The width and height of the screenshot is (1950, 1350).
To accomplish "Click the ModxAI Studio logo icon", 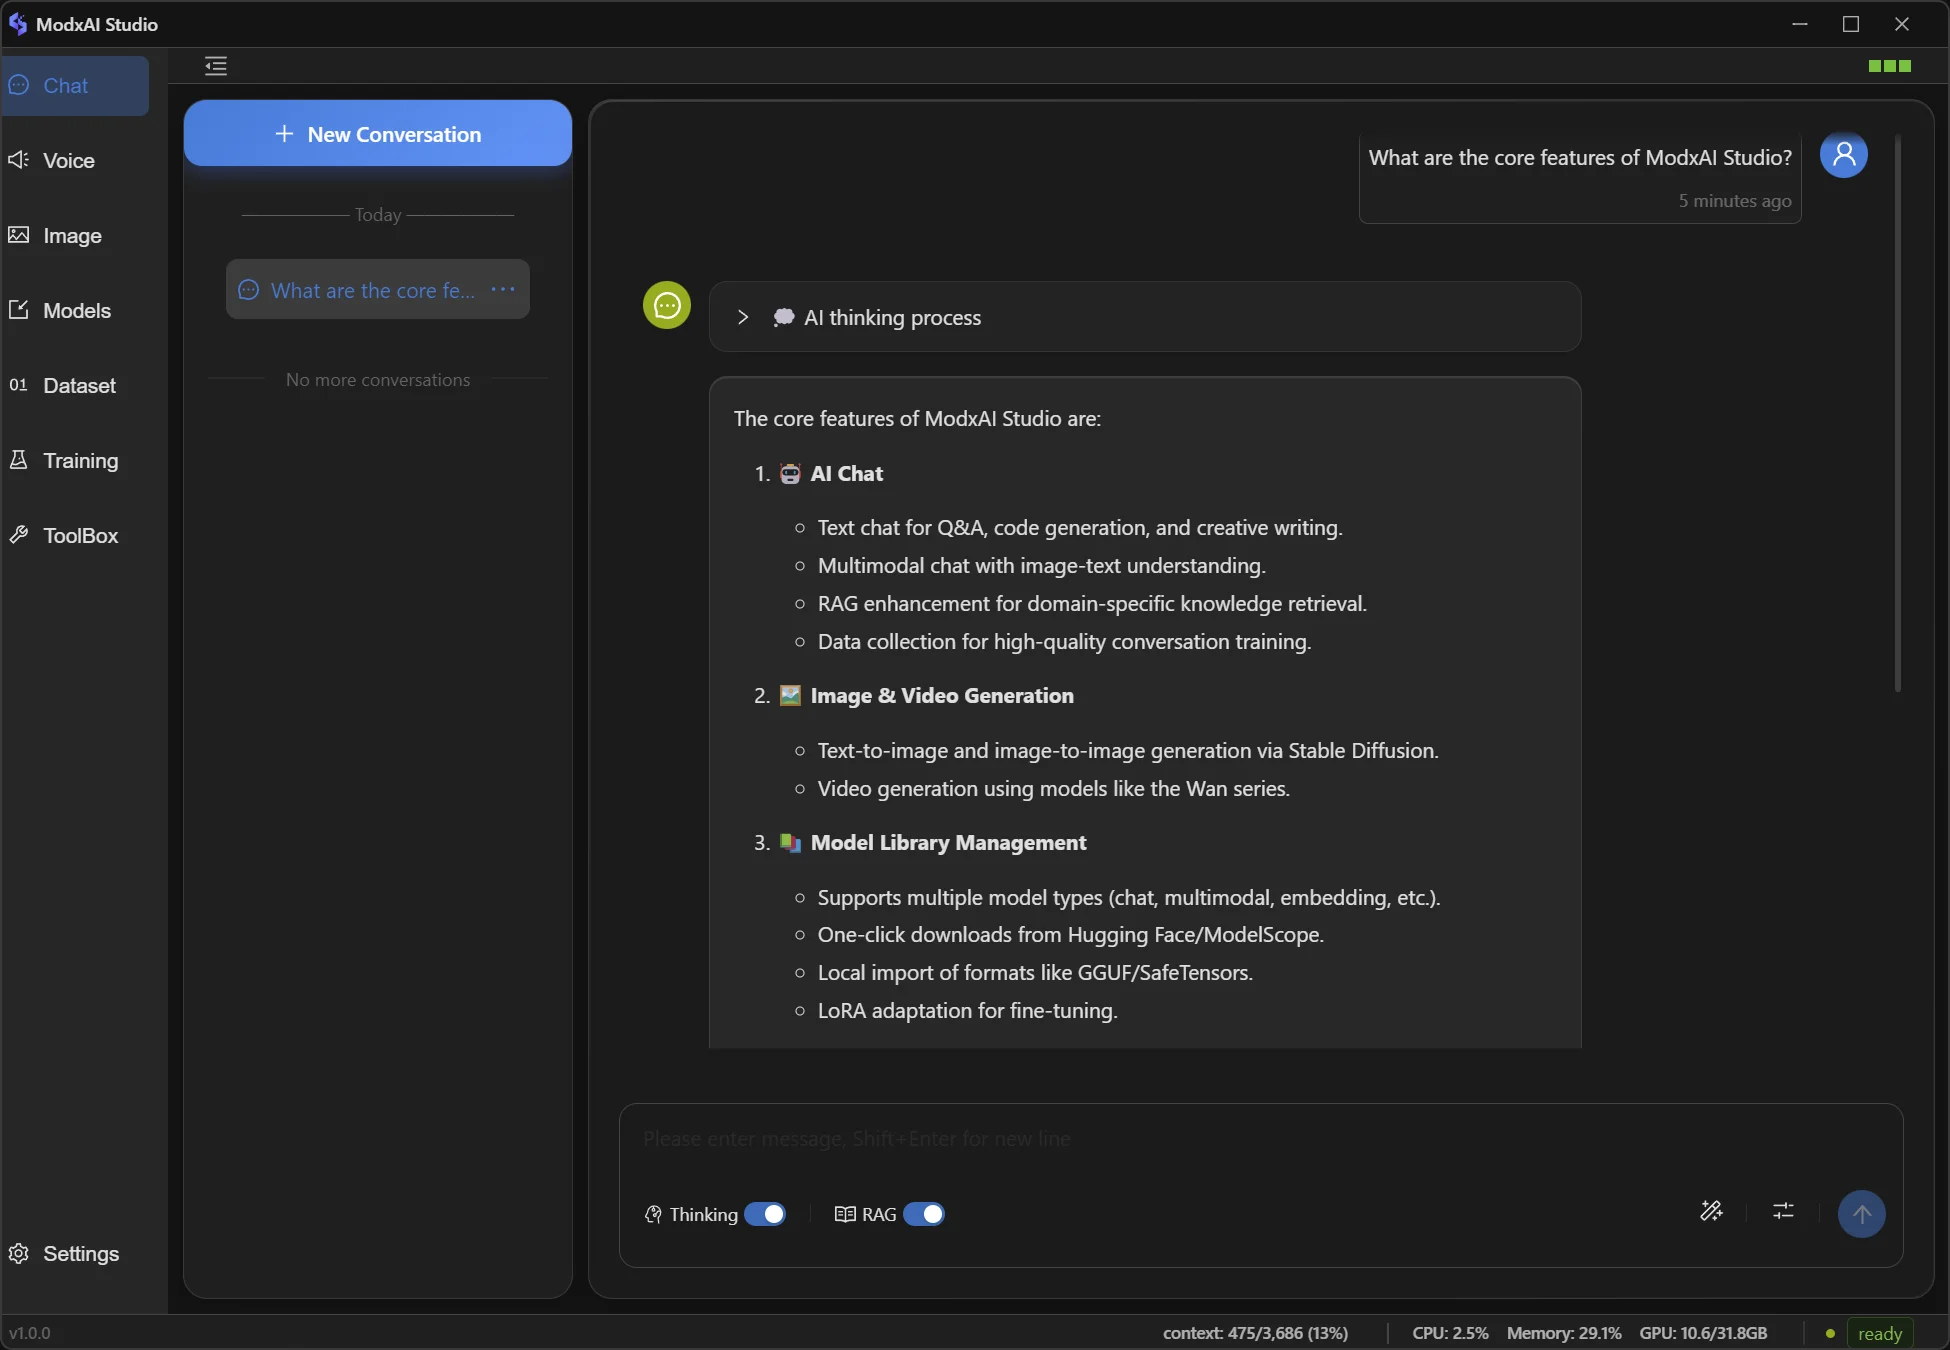I will click(x=18, y=24).
